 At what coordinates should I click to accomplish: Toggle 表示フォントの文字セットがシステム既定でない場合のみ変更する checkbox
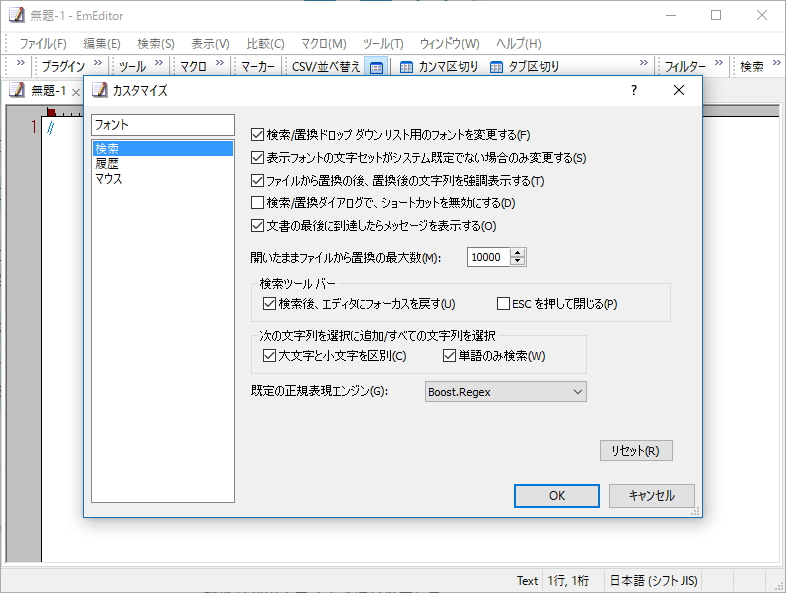[257, 157]
